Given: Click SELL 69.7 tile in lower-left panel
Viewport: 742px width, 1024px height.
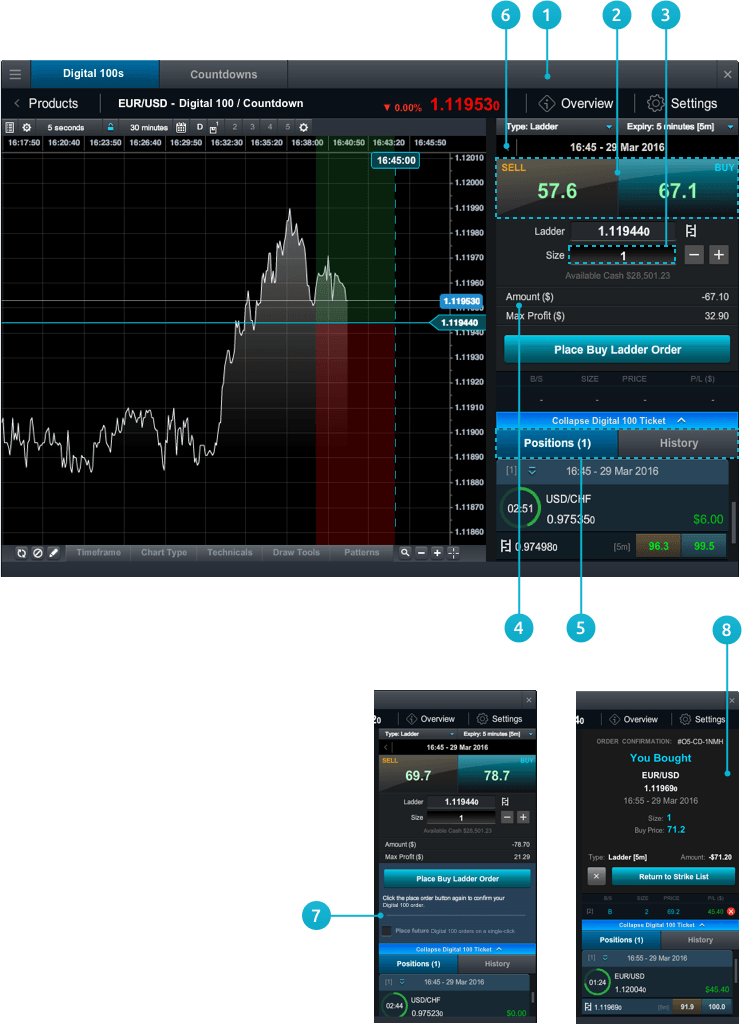Looking at the screenshot, I should pos(418,774).
